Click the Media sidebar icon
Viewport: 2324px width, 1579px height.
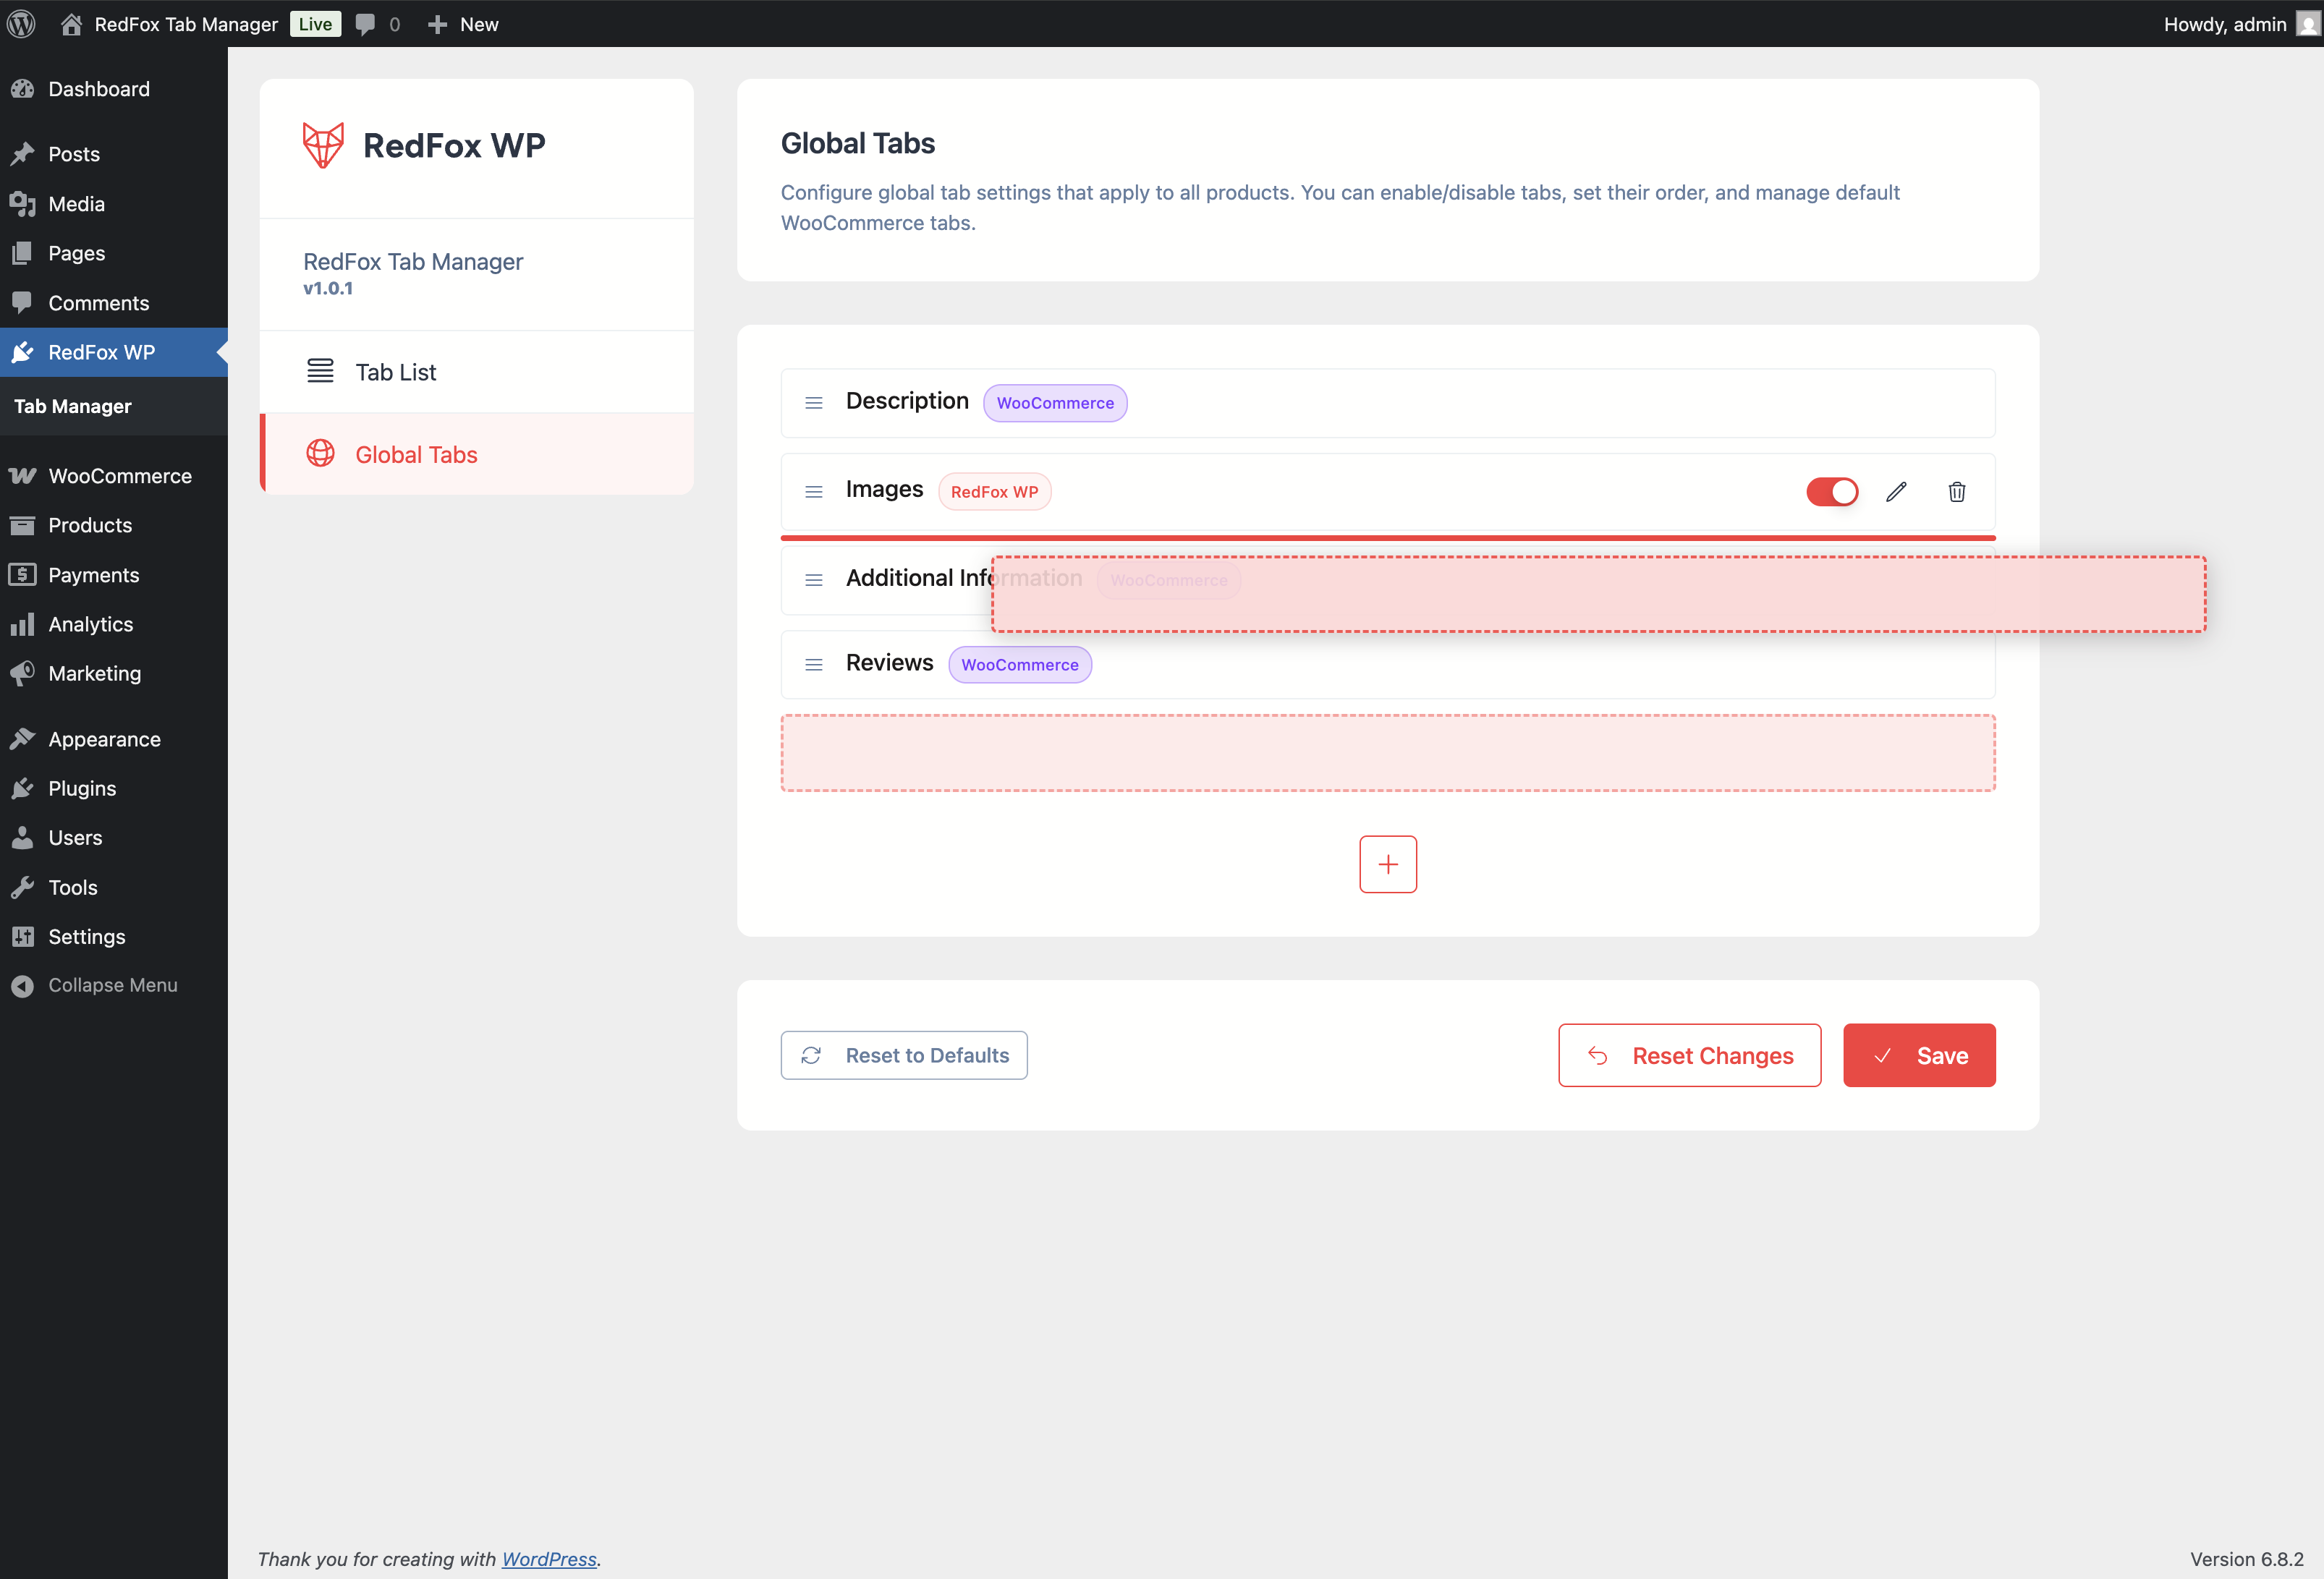pos(23,204)
